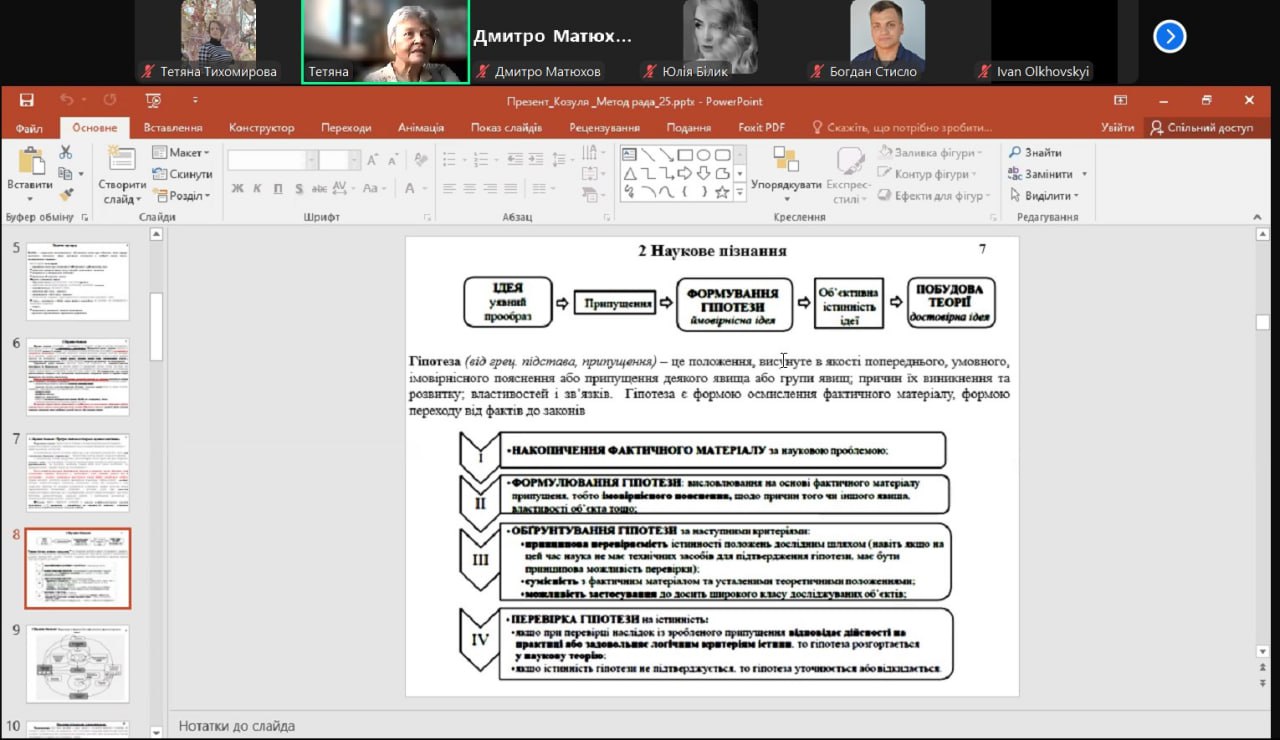
Task: Select the Format Painter brush icon
Action: coord(66,195)
